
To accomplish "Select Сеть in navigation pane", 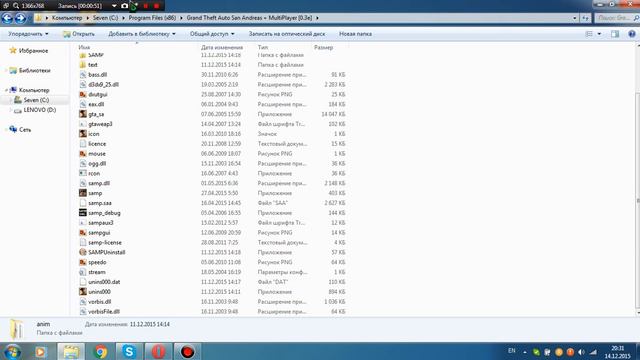I will coord(25,130).
